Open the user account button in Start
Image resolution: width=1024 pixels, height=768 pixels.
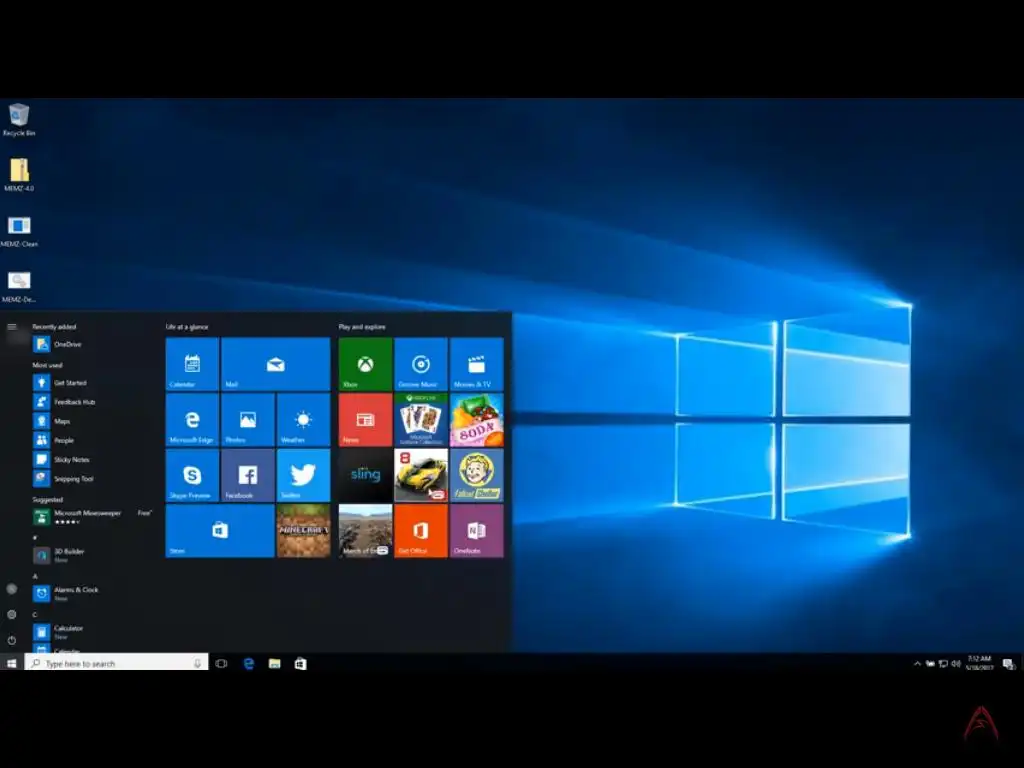point(12,588)
